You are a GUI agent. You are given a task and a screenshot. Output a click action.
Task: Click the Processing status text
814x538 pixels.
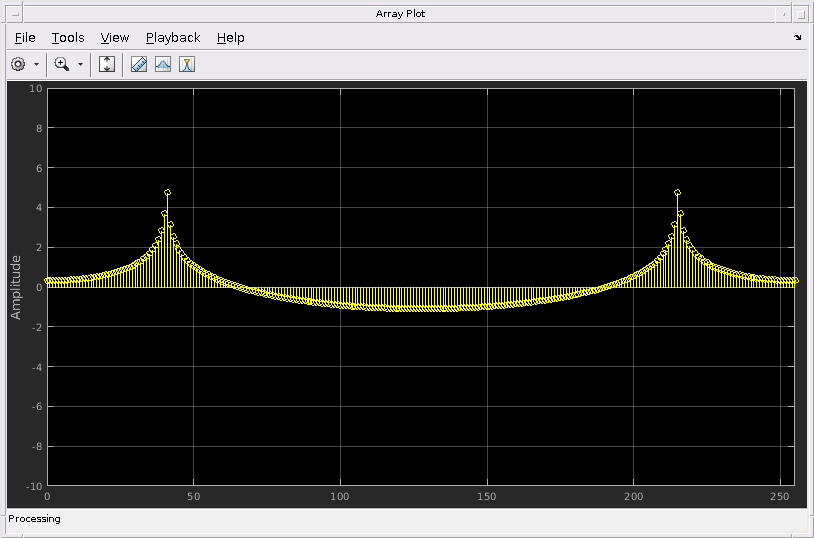click(34, 519)
